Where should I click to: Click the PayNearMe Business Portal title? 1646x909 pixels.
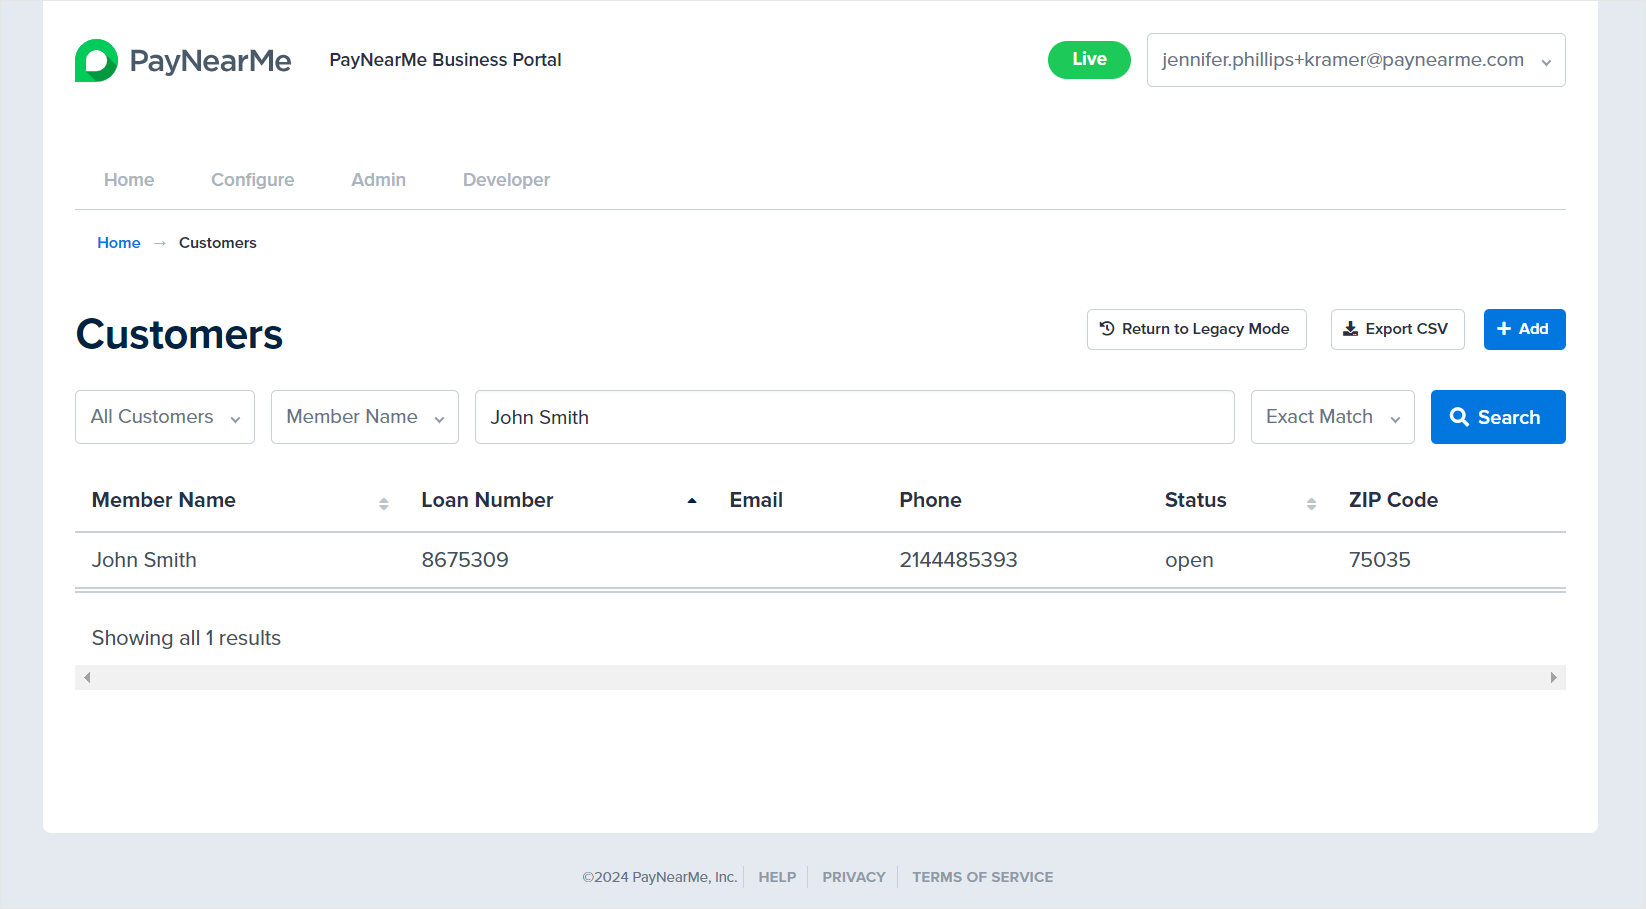coord(445,60)
